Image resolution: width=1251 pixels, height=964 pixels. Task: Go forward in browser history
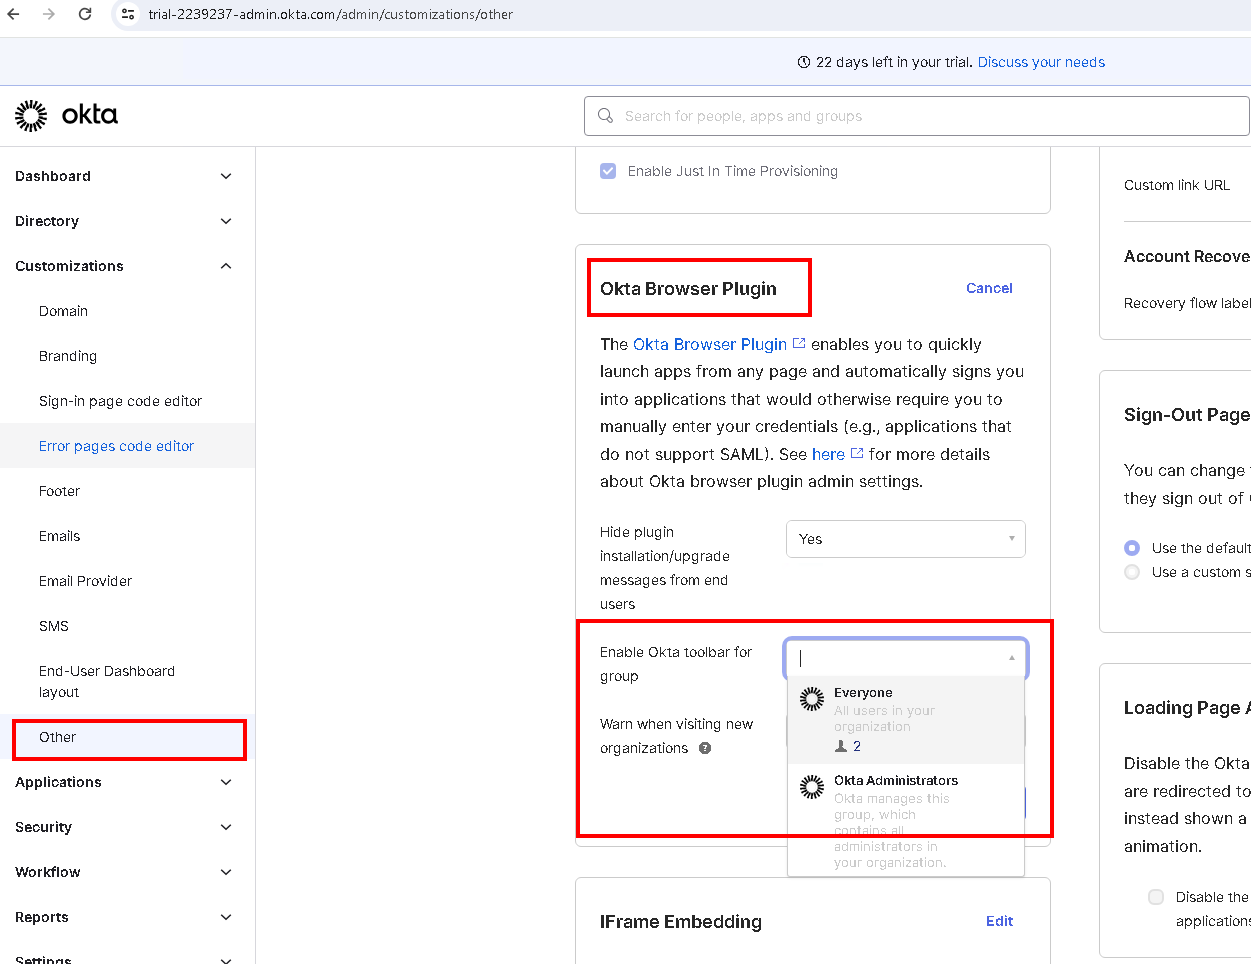tap(49, 14)
